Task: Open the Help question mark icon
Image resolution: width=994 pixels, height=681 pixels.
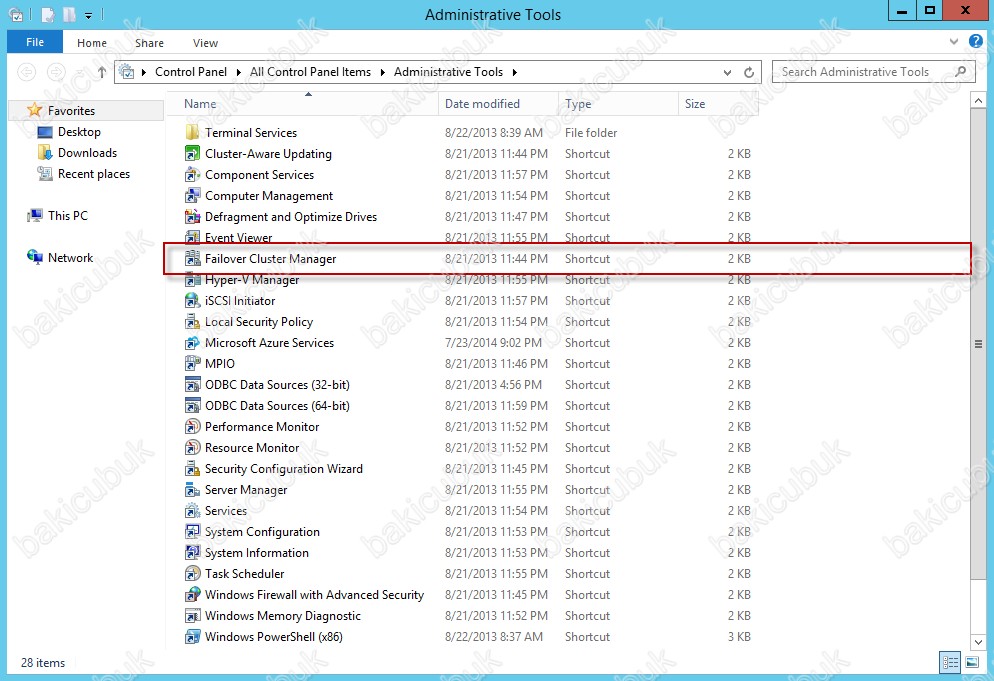Action: (976, 41)
